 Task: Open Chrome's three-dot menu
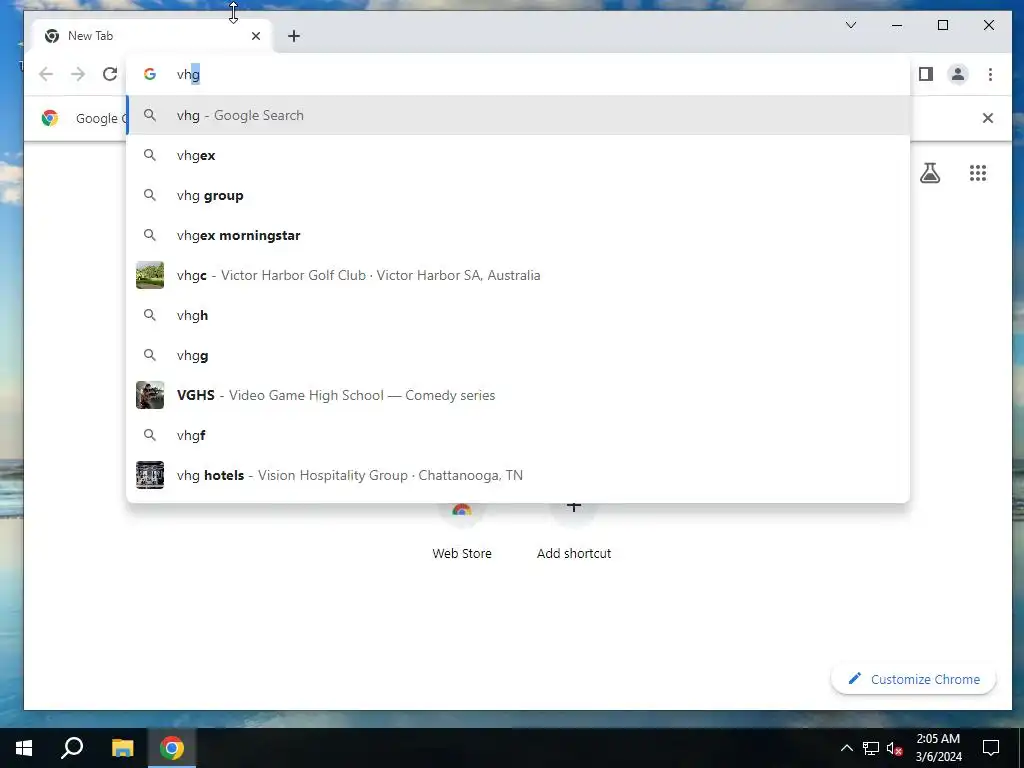[990, 74]
